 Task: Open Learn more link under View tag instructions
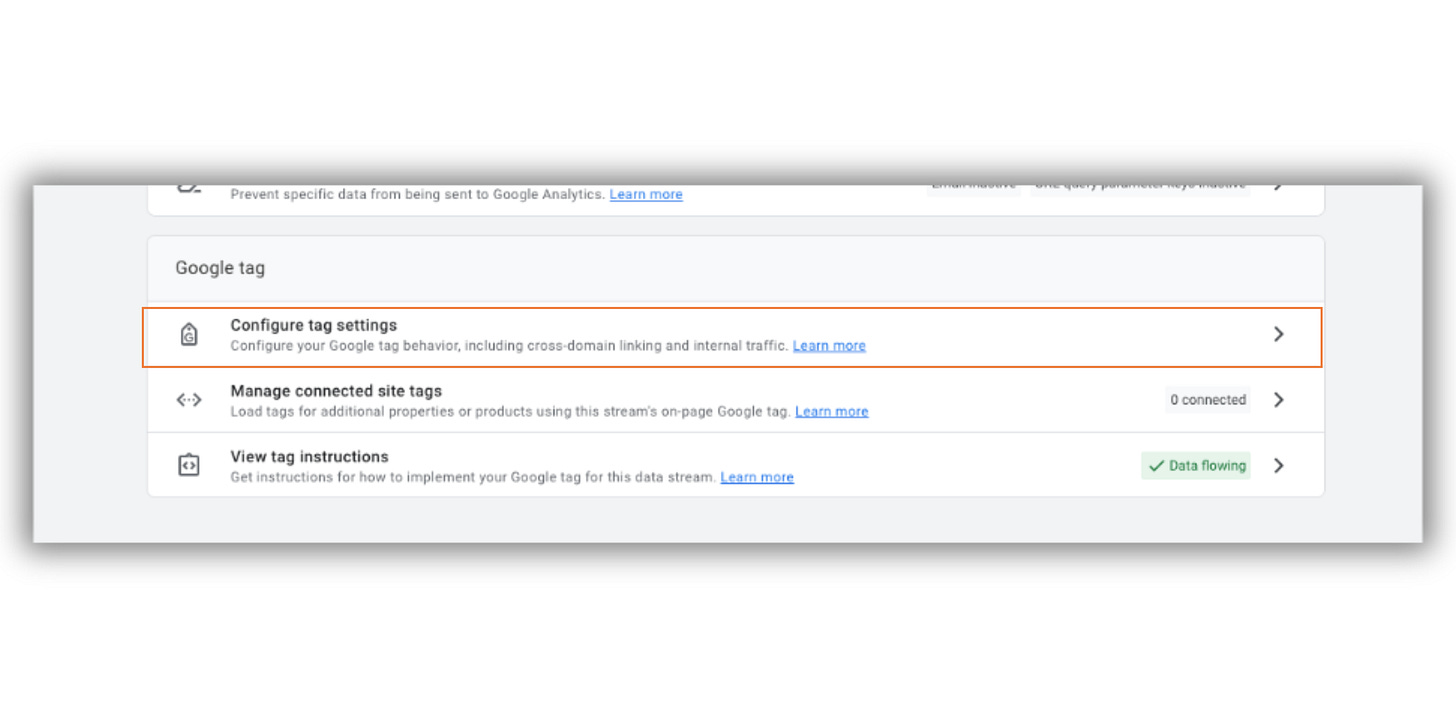757,477
